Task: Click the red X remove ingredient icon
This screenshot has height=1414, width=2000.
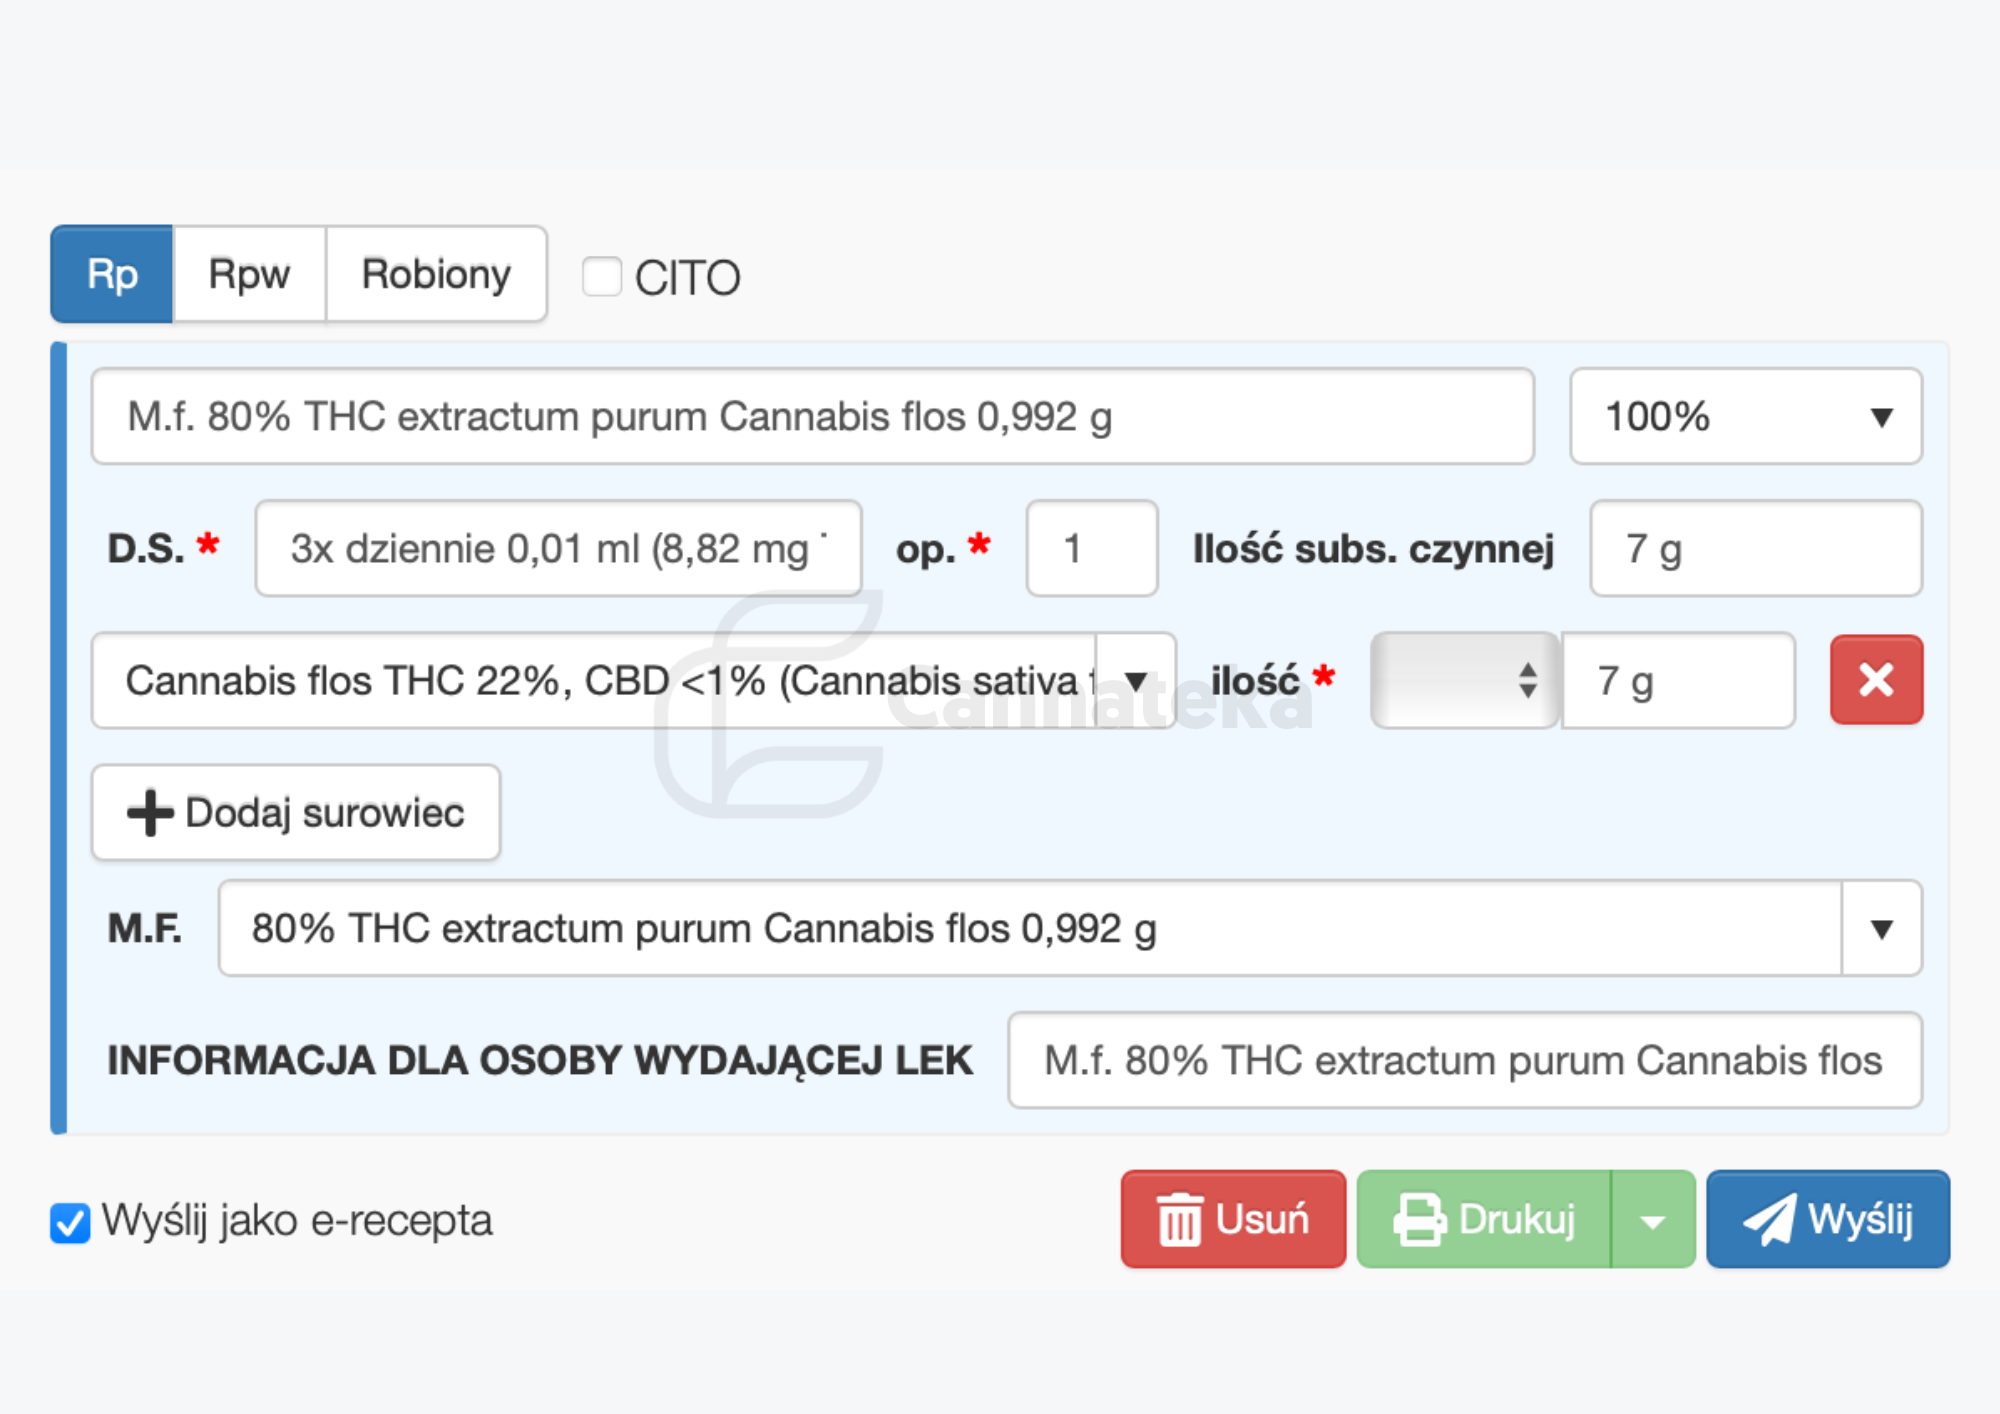Action: point(1875,680)
